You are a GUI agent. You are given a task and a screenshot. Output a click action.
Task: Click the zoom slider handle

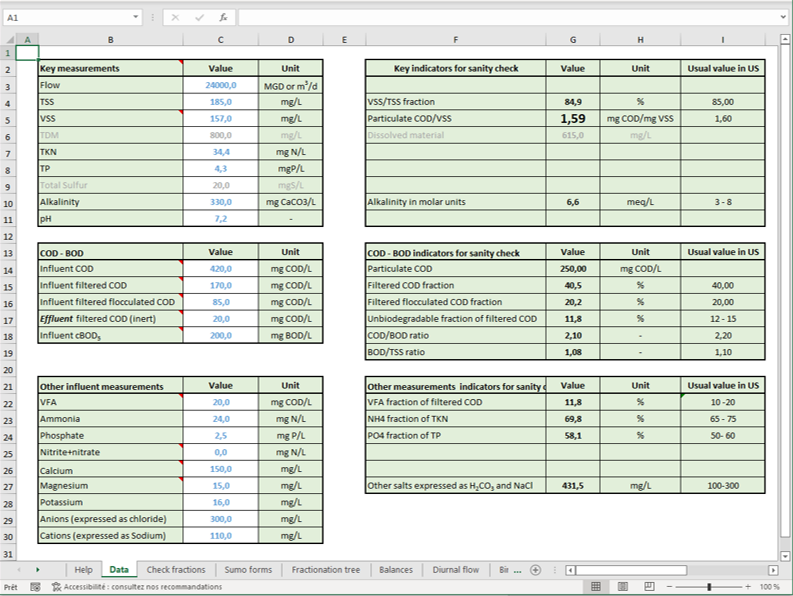pos(707,587)
